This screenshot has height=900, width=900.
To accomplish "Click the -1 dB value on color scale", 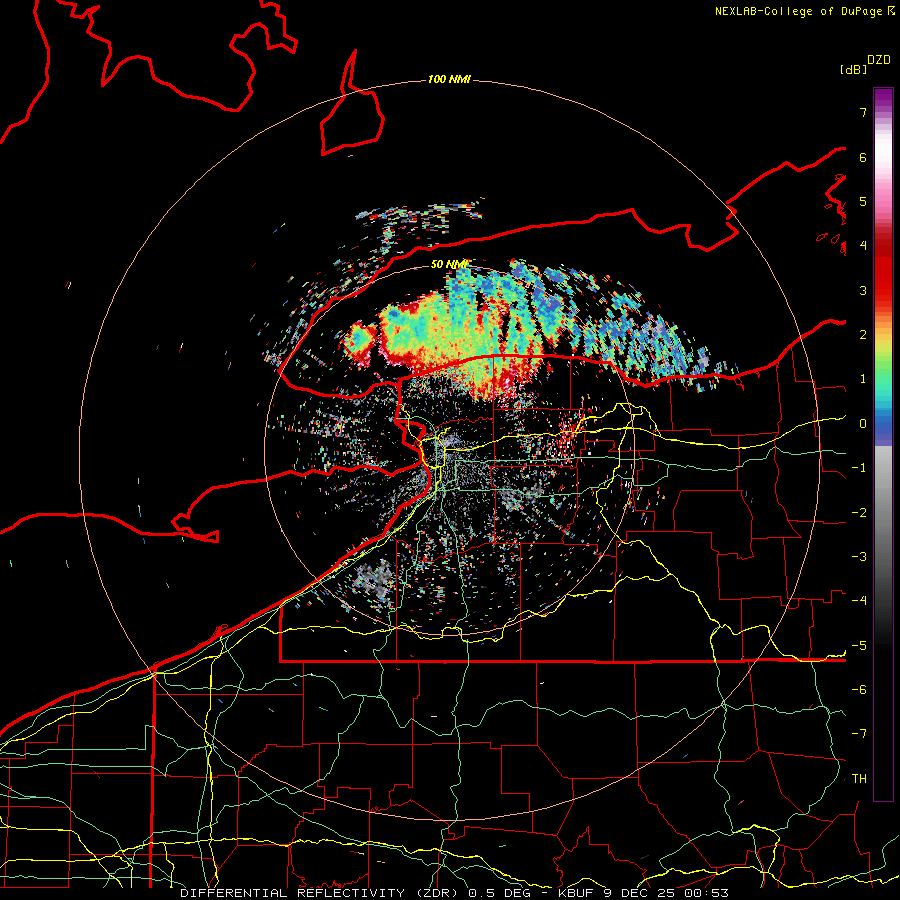I will point(859,468).
